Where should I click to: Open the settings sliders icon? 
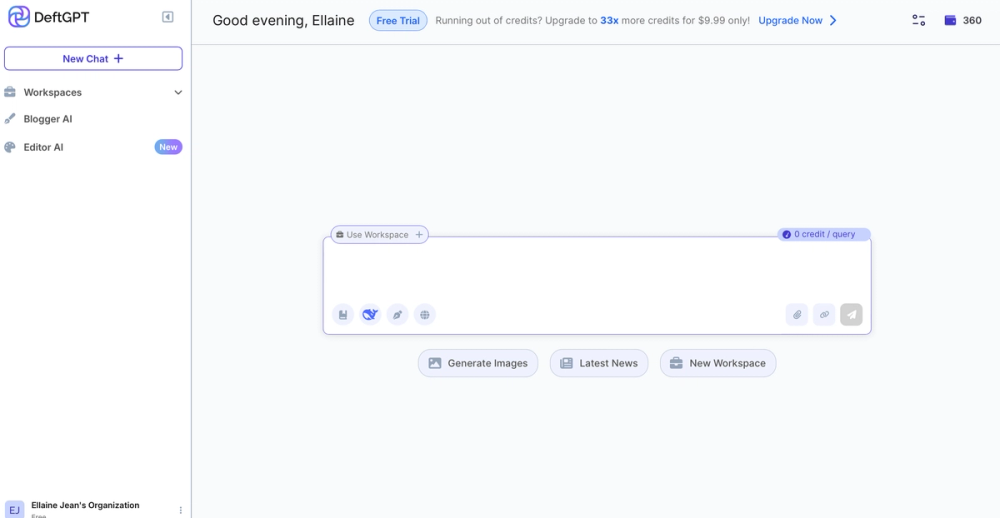pyautogui.click(x=918, y=20)
